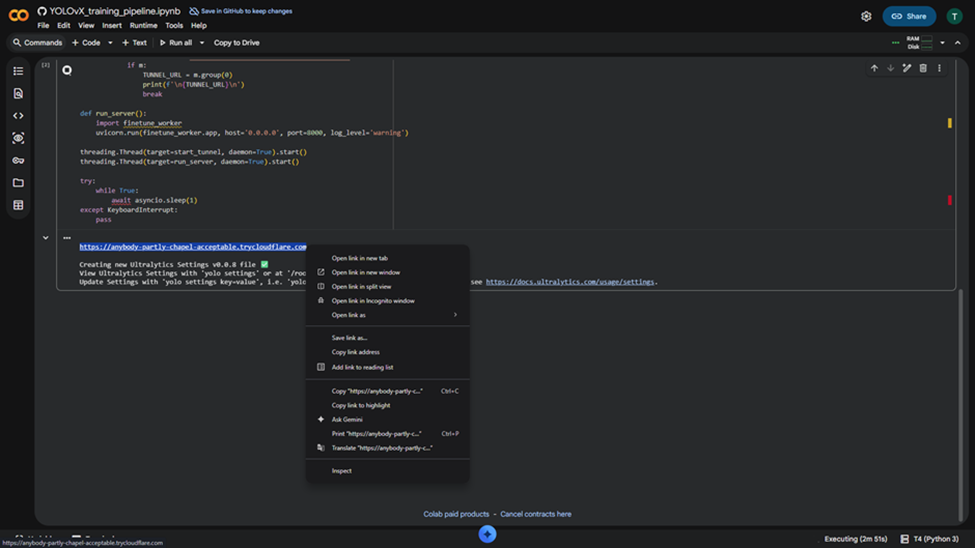Open variables inspector sidebar icon

[18, 138]
